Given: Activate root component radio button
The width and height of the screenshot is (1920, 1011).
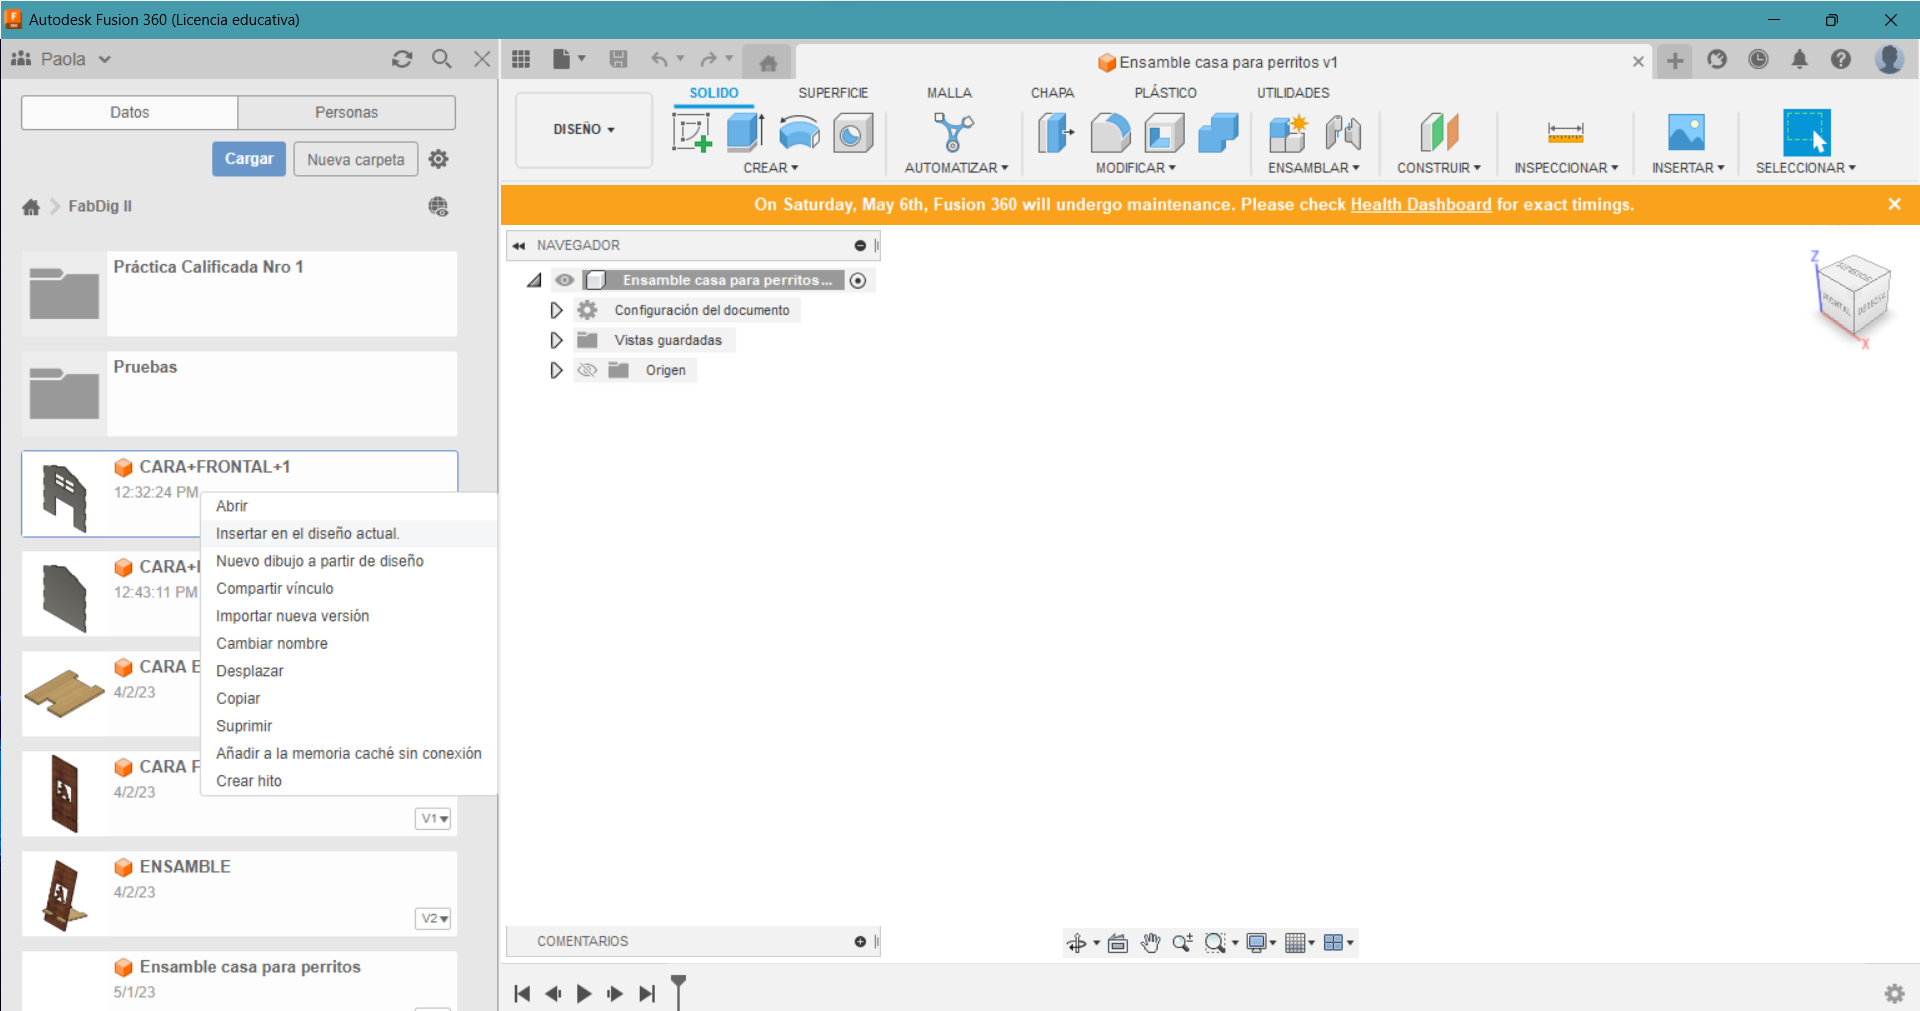Looking at the screenshot, I should tap(858, 281).
